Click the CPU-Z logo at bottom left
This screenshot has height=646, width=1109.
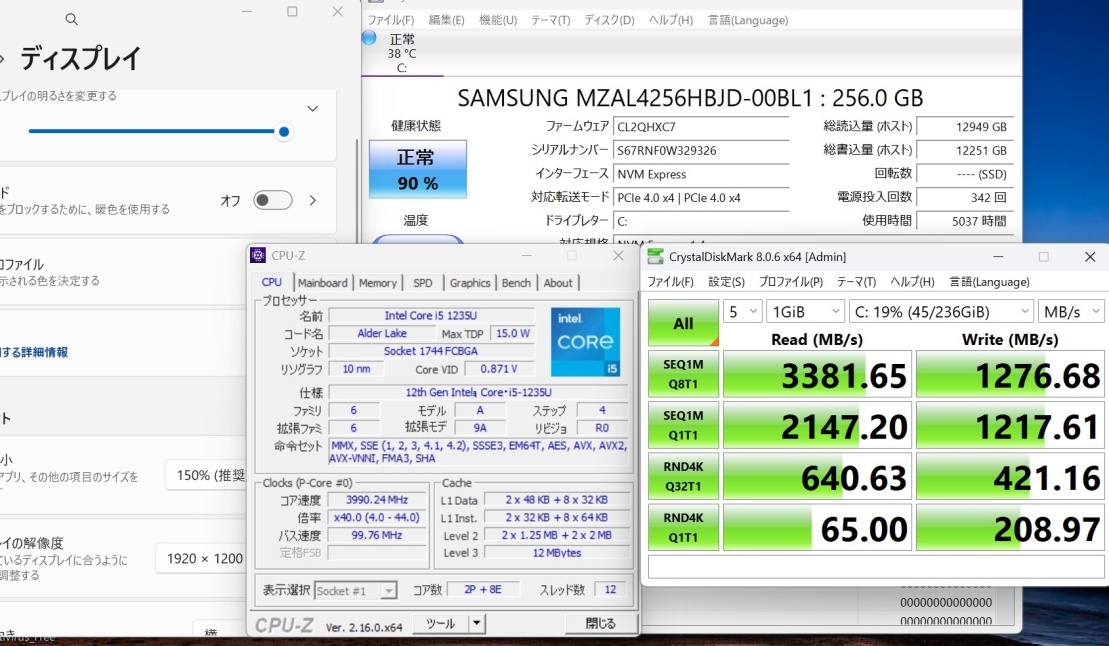[285, 624]
